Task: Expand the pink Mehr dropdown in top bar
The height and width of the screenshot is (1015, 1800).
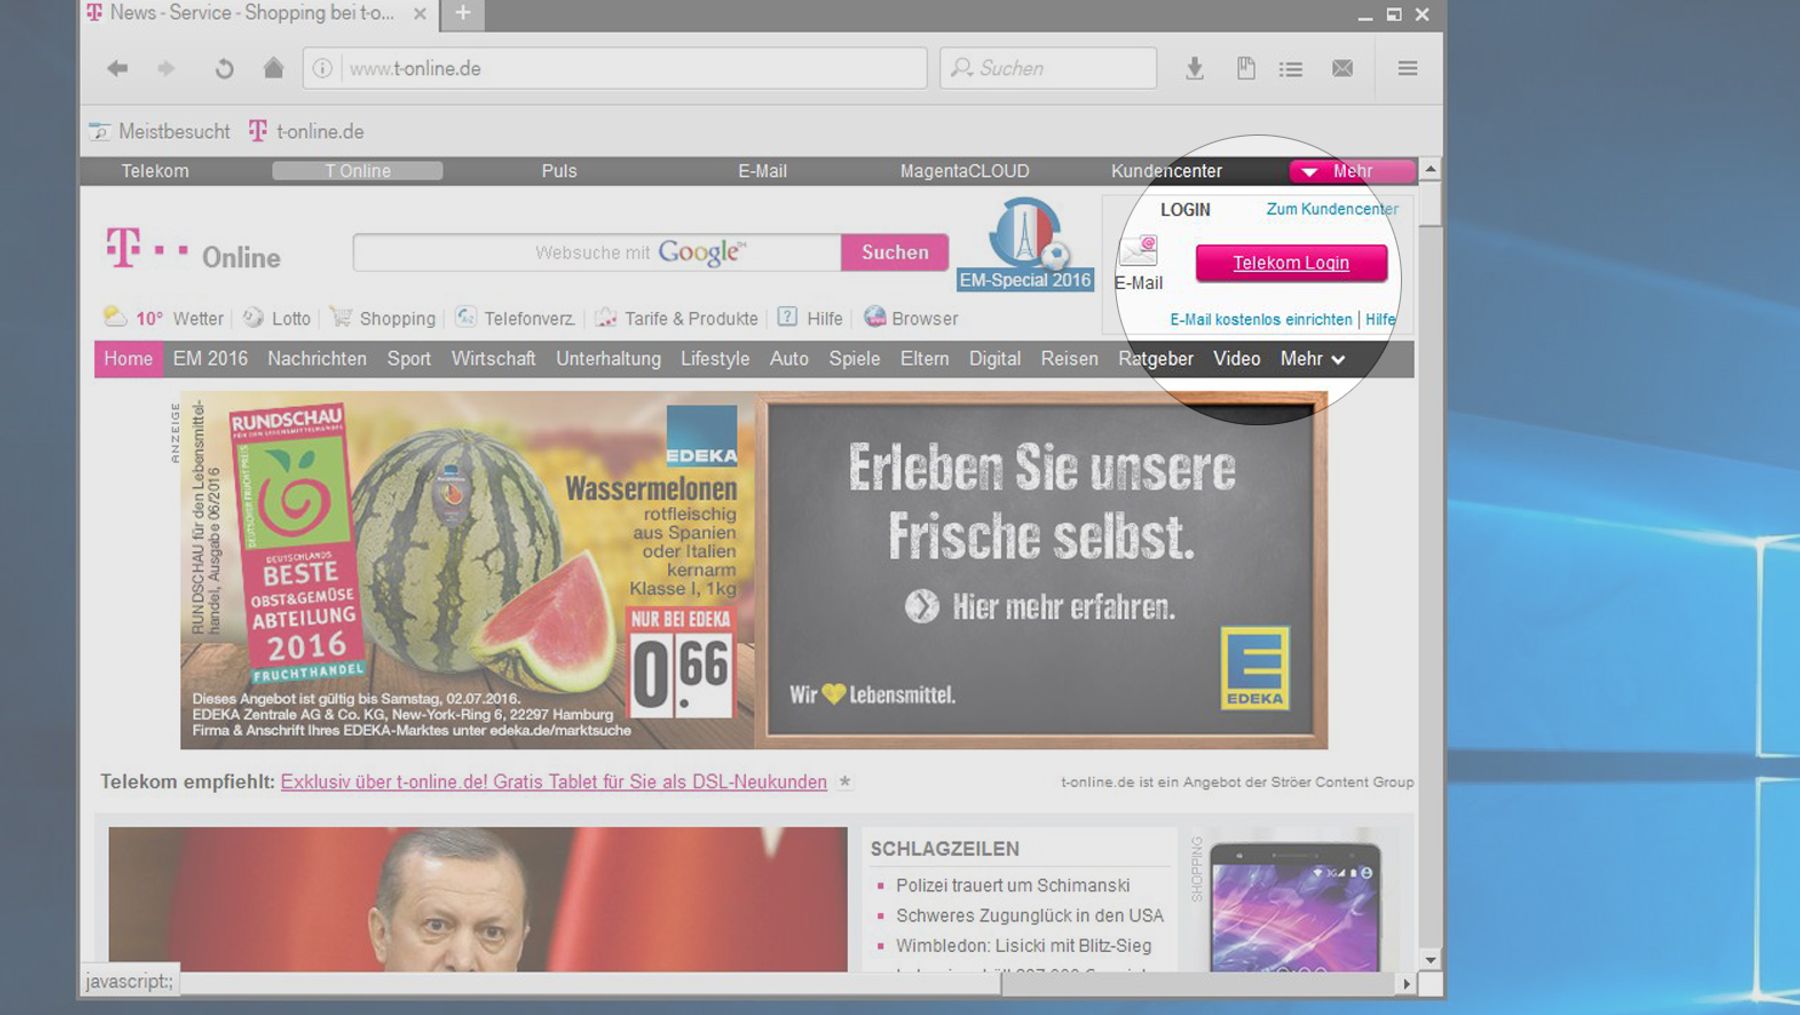Action: 1351,171
